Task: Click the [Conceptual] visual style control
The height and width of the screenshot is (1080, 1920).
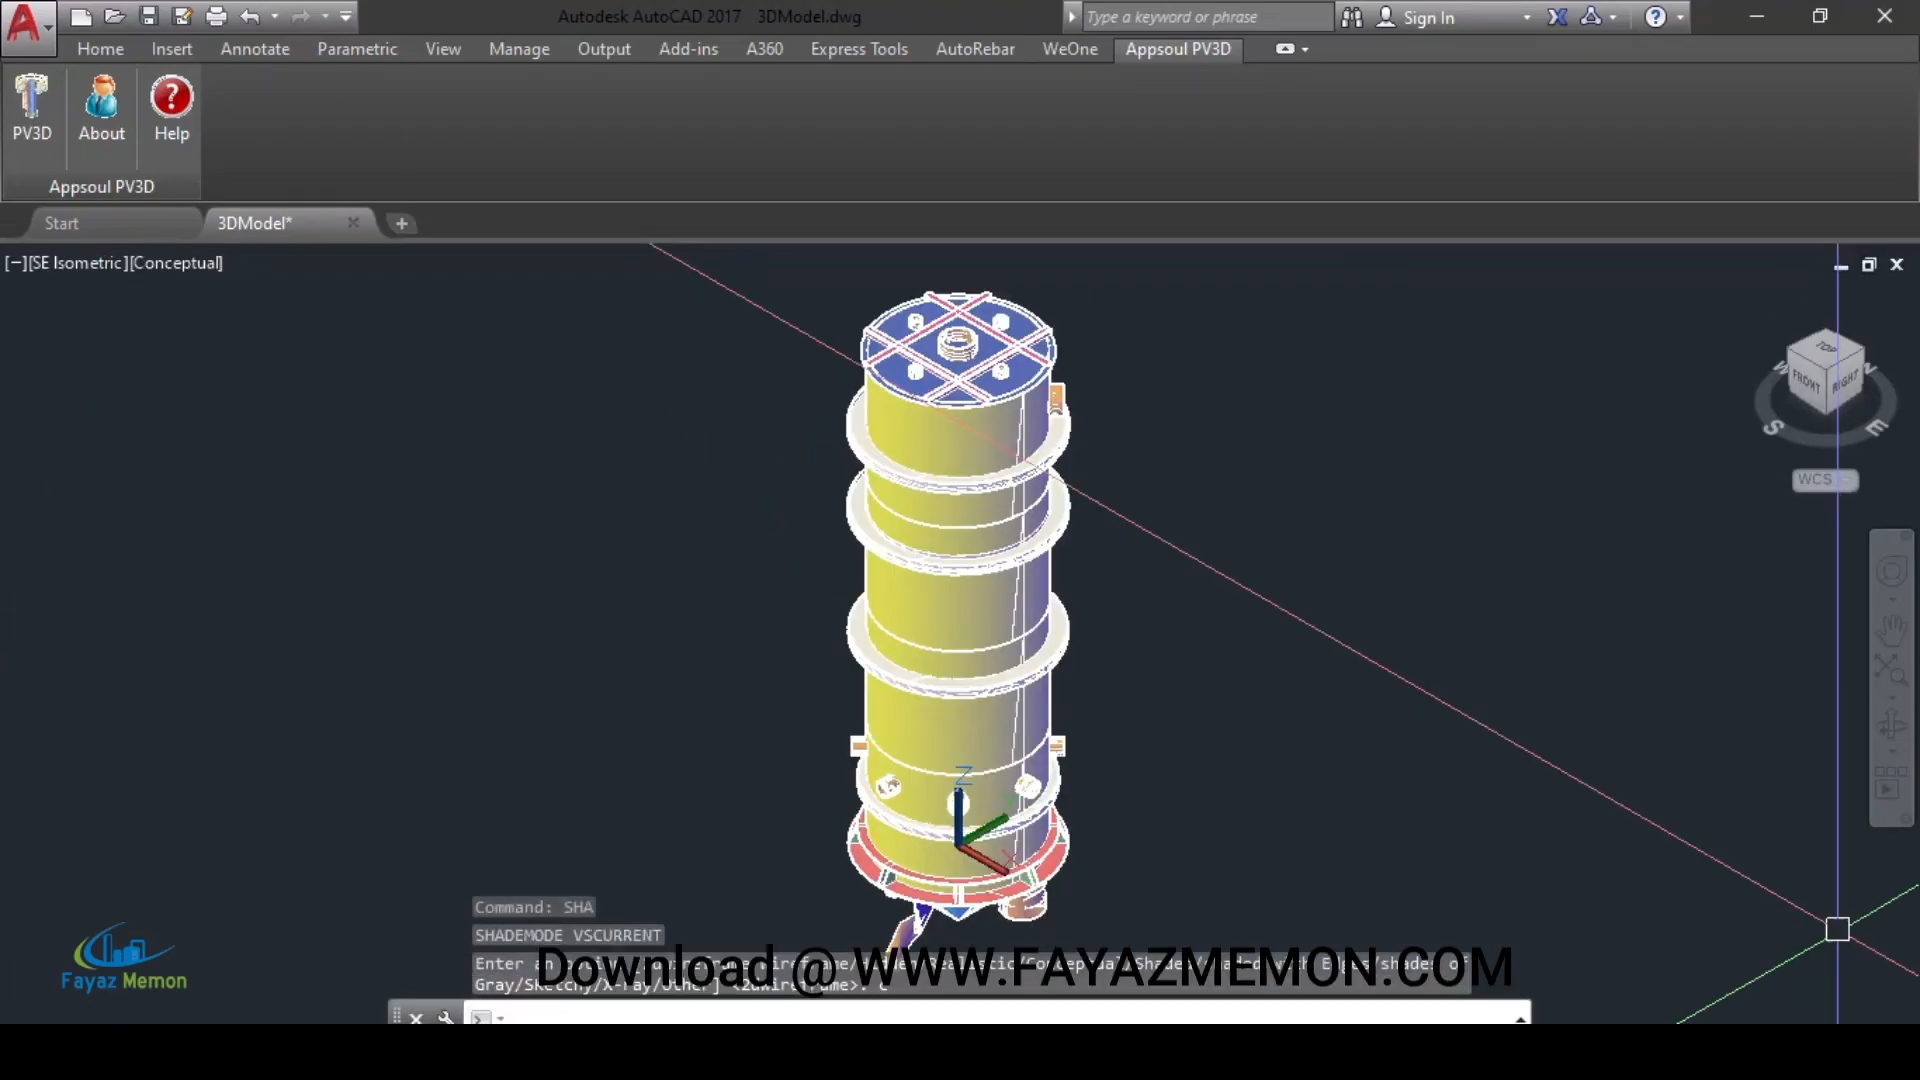Action: click(x=176, y=263)
